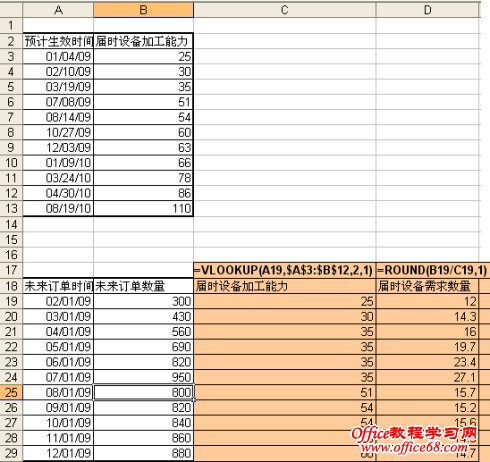This screenshot has height=462, width=490.
Task: Click demand value 14.3
Action: pos(428,317)
